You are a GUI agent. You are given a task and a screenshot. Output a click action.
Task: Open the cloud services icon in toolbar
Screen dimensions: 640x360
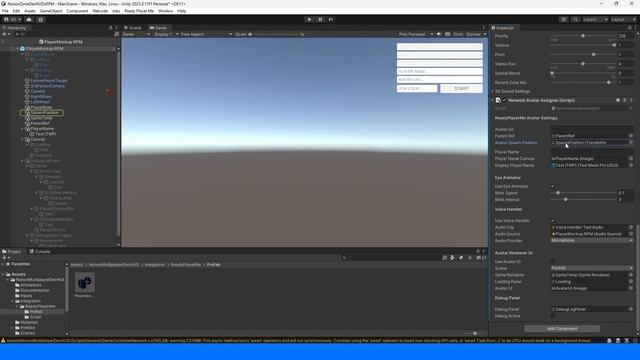29,19
